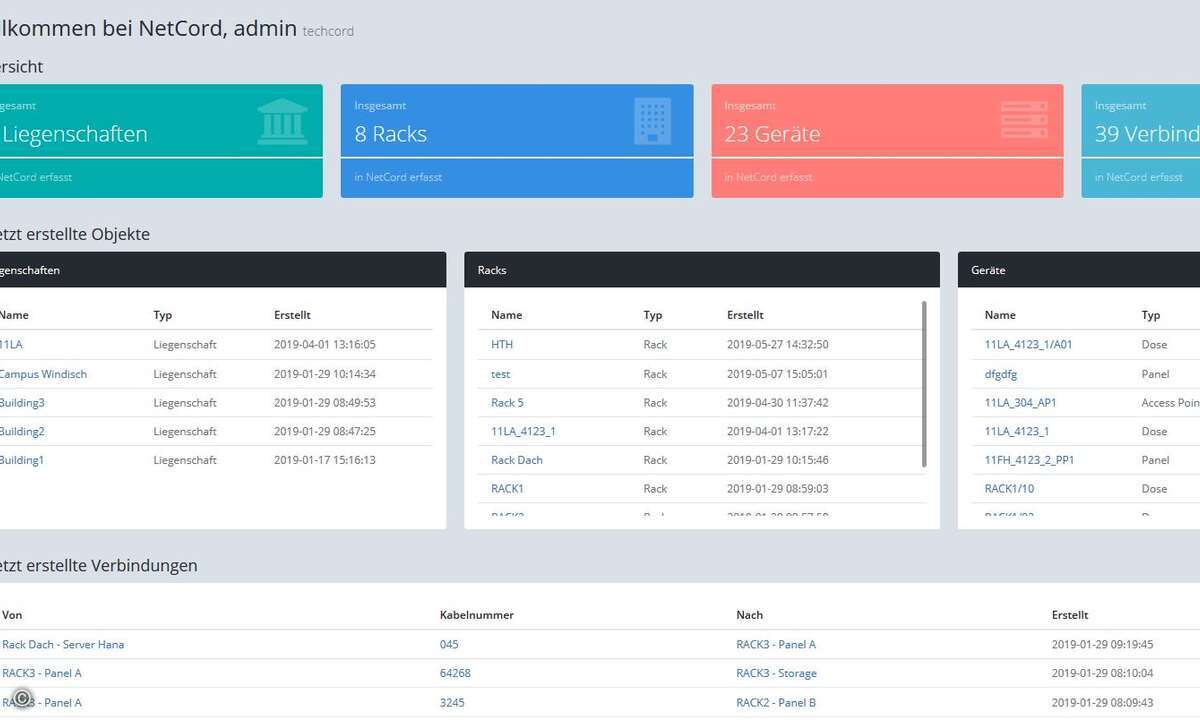Open RACK3 - Storage destination link
The width and height of the screenshot is (1200, 720).
tap(777, 673)
